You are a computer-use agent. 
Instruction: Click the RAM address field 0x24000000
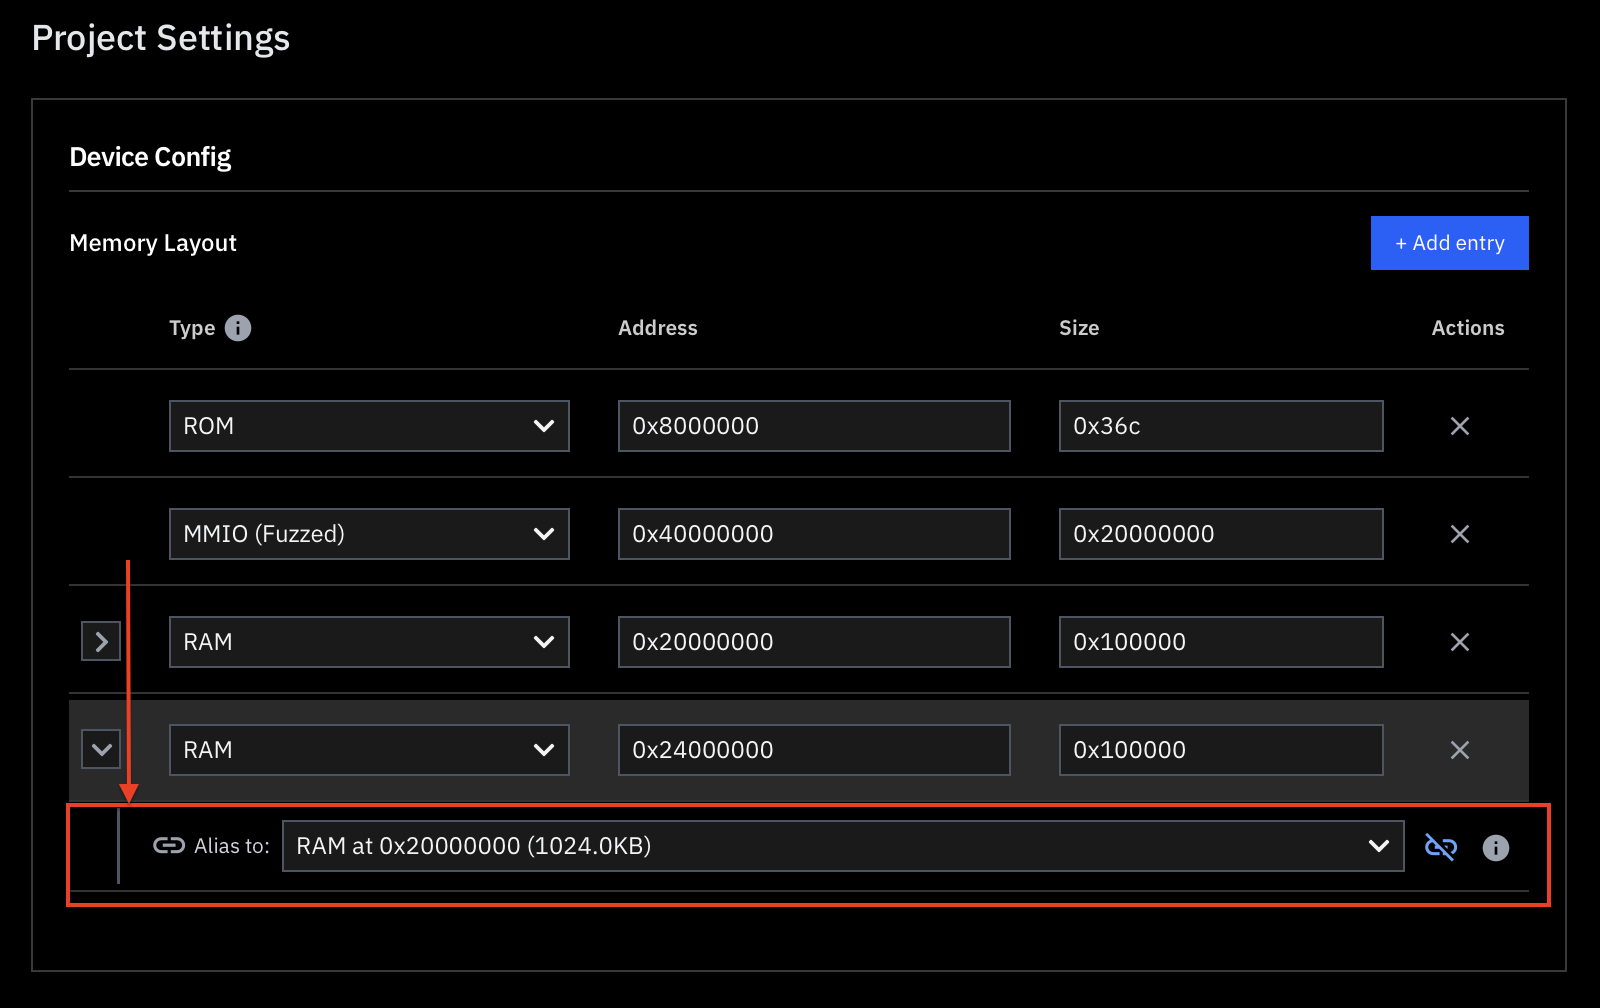pyautogui.click(x=813, y=749)
